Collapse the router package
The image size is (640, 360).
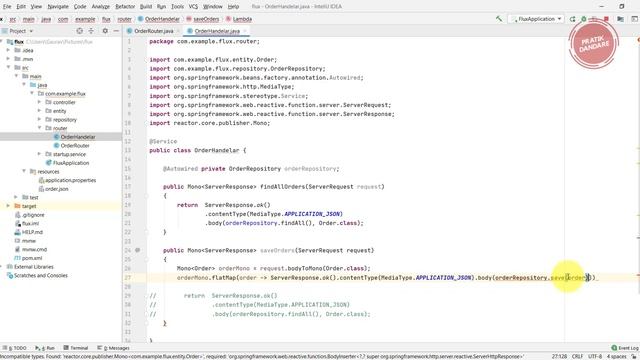coord(40,128)
